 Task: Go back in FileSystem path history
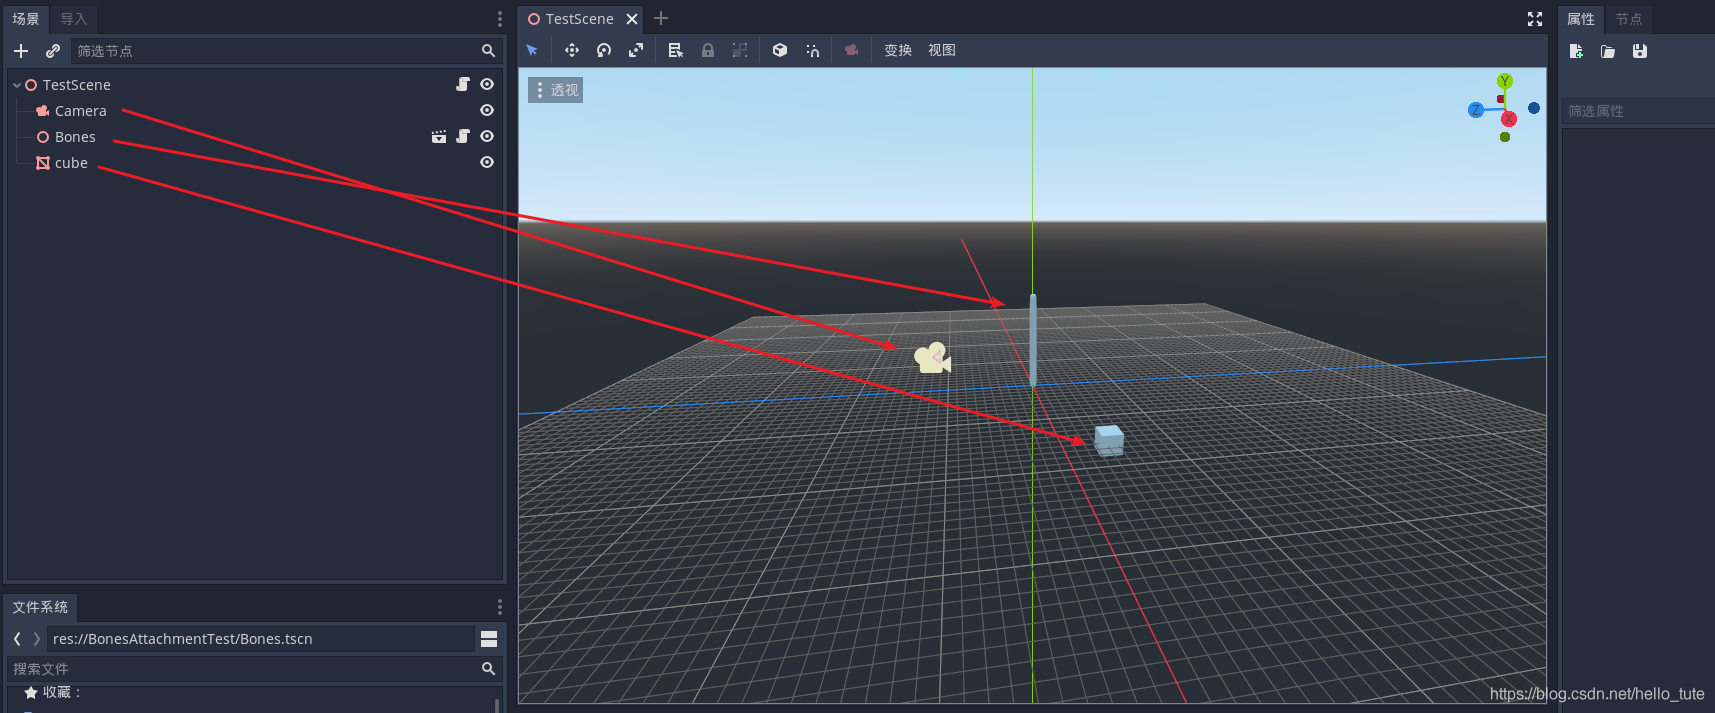pos(17,639)
